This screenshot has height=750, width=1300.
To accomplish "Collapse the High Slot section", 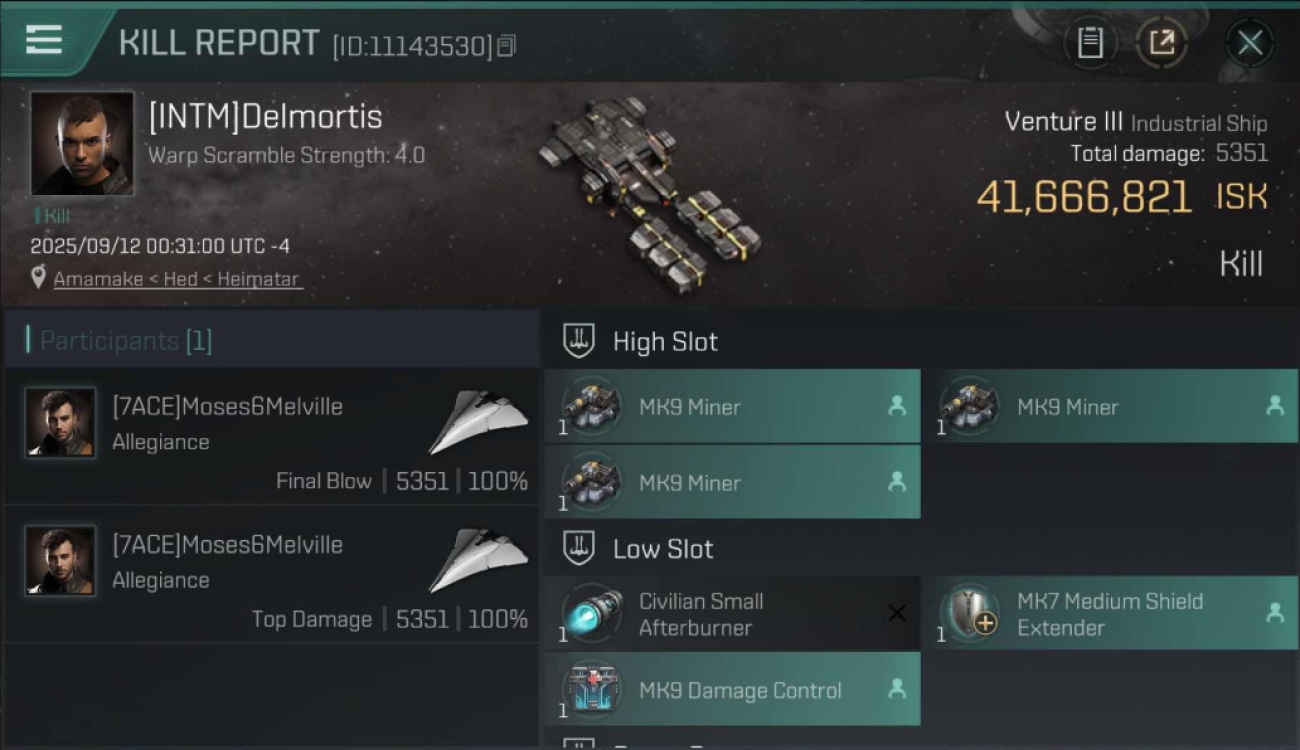I will [x=579, y=341].
